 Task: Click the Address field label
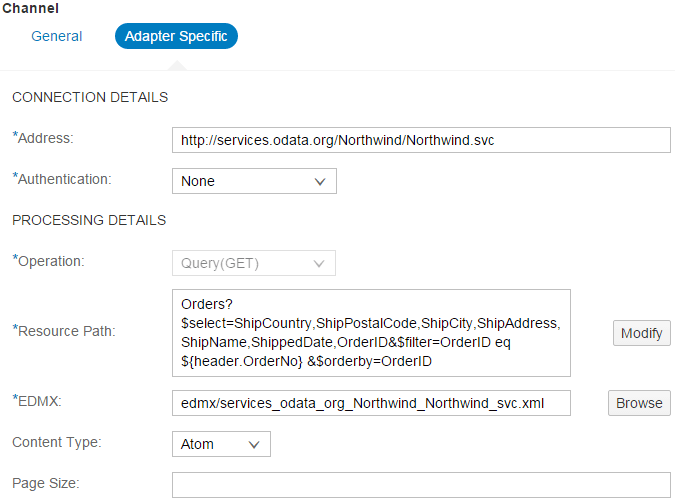[x=43, y=138]
